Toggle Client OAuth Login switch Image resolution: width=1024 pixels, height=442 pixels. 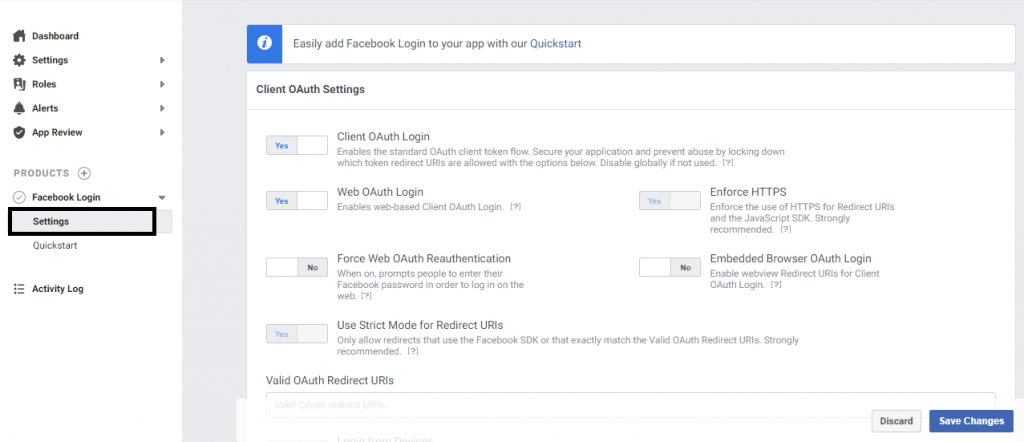(x=296, y=145)
